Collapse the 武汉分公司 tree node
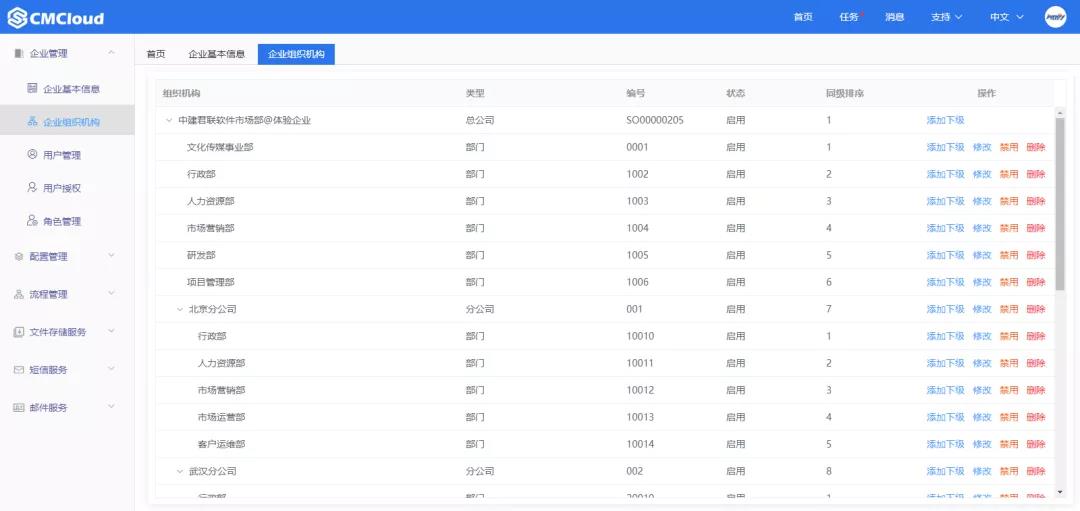This screenshot has height=511, width=1080. coord(180,471)
